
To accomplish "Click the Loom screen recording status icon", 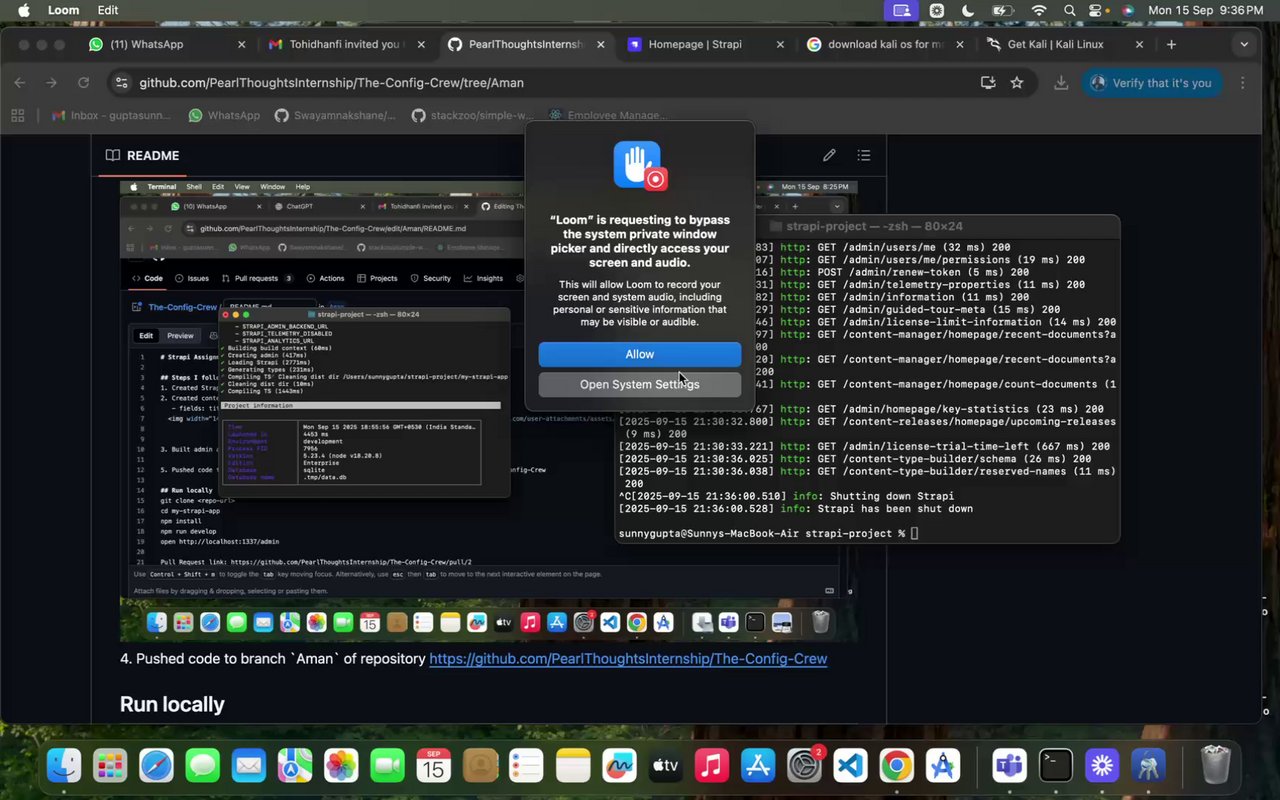I will 901,10.
